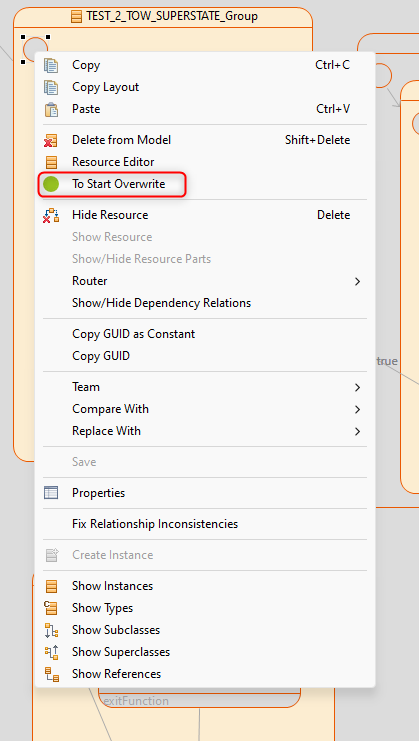Open the Compare With submenu arrow
The image size is (419, 741).
click(x=357, y=409)
